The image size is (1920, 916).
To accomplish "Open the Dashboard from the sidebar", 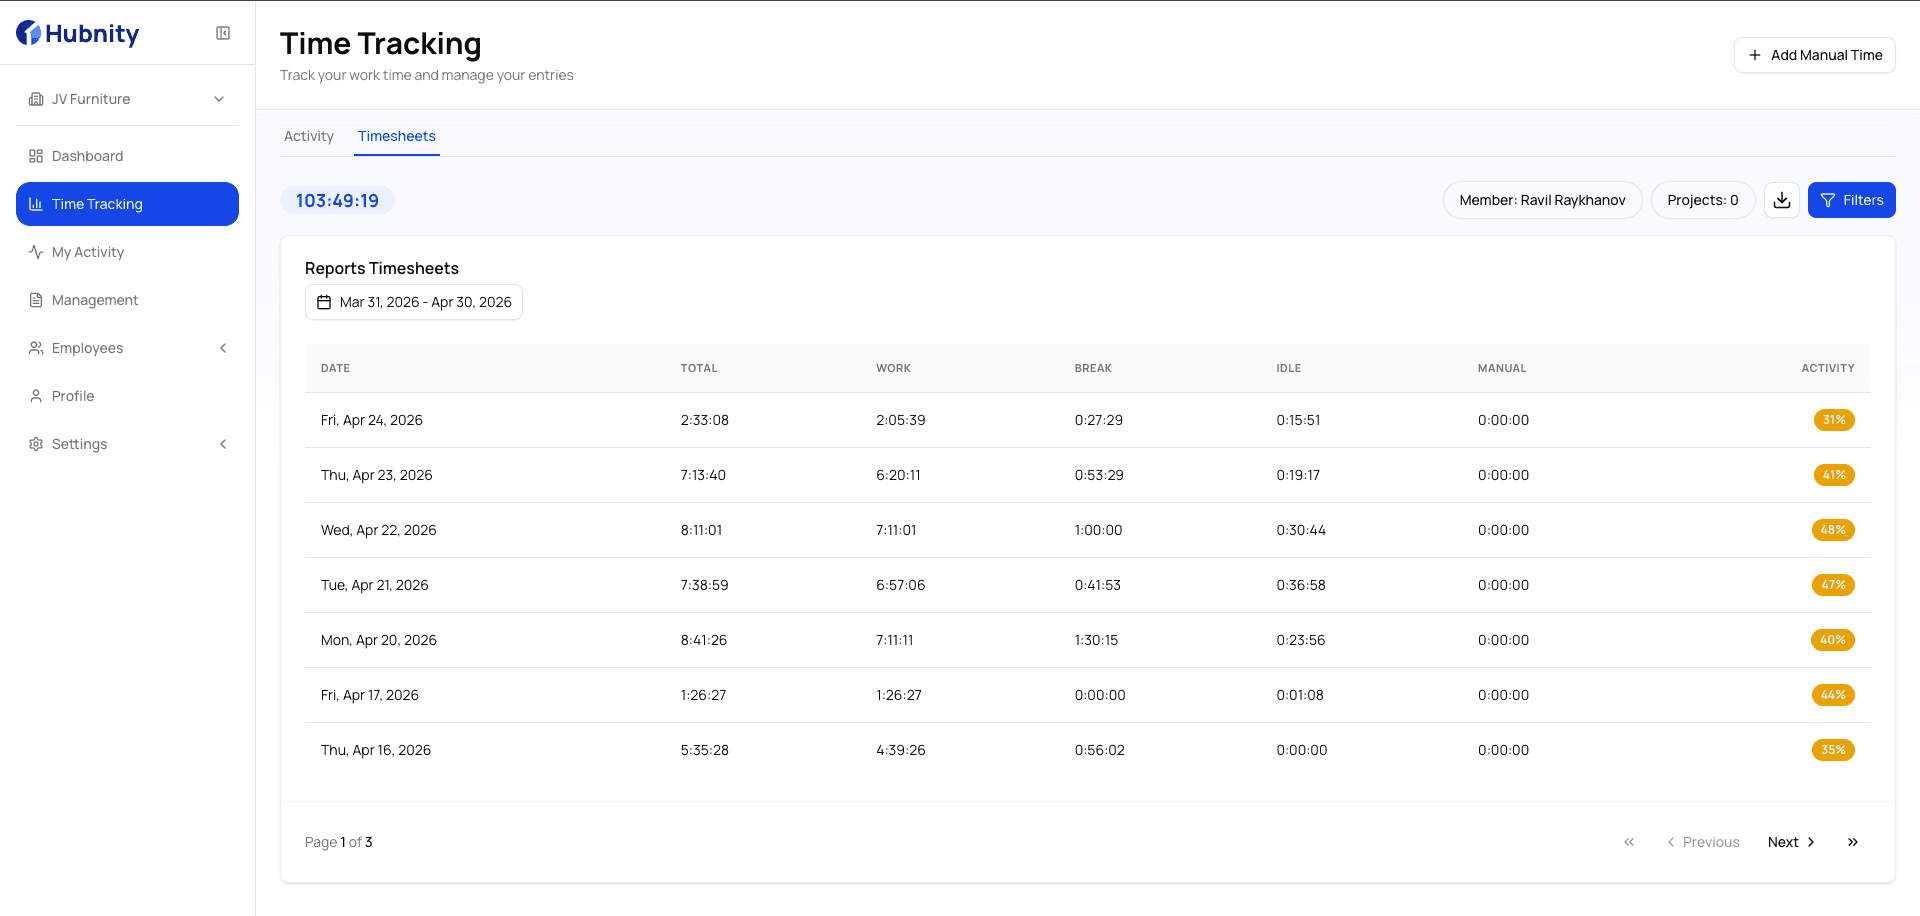I will click(87, 156).
